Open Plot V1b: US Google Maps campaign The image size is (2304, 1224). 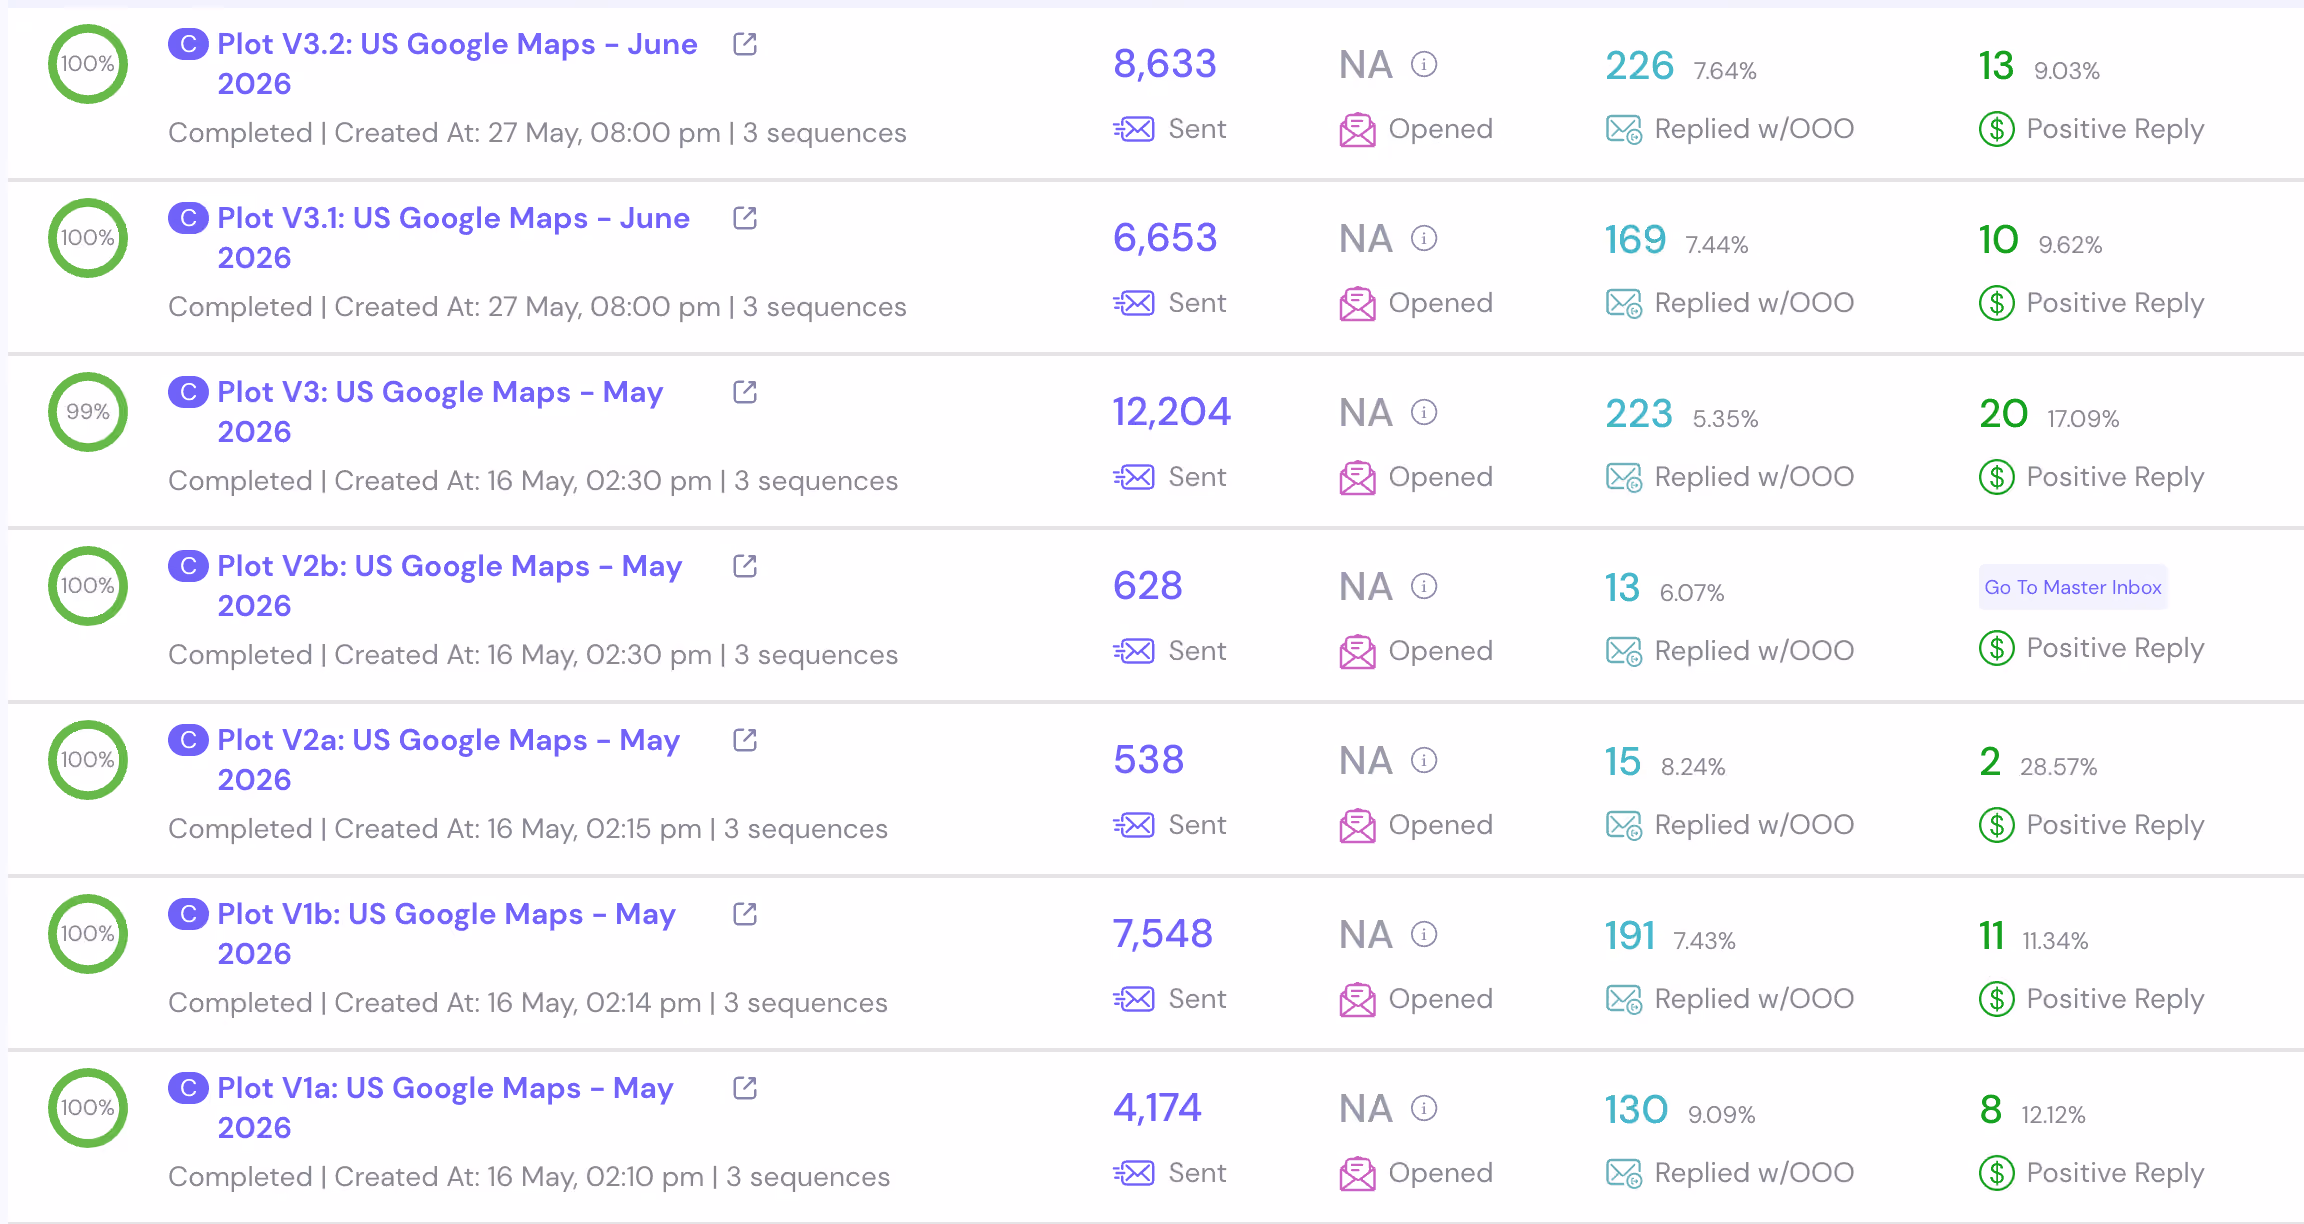coord(446,933)
